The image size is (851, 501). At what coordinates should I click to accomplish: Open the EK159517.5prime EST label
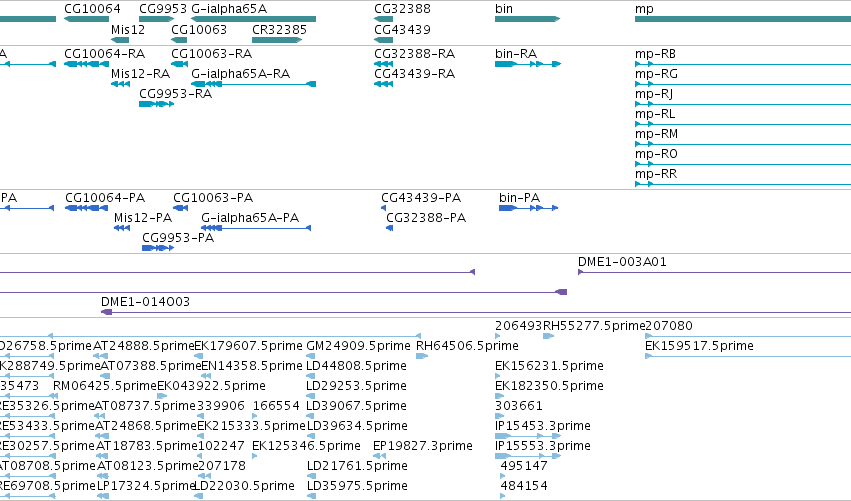point(699,346)
